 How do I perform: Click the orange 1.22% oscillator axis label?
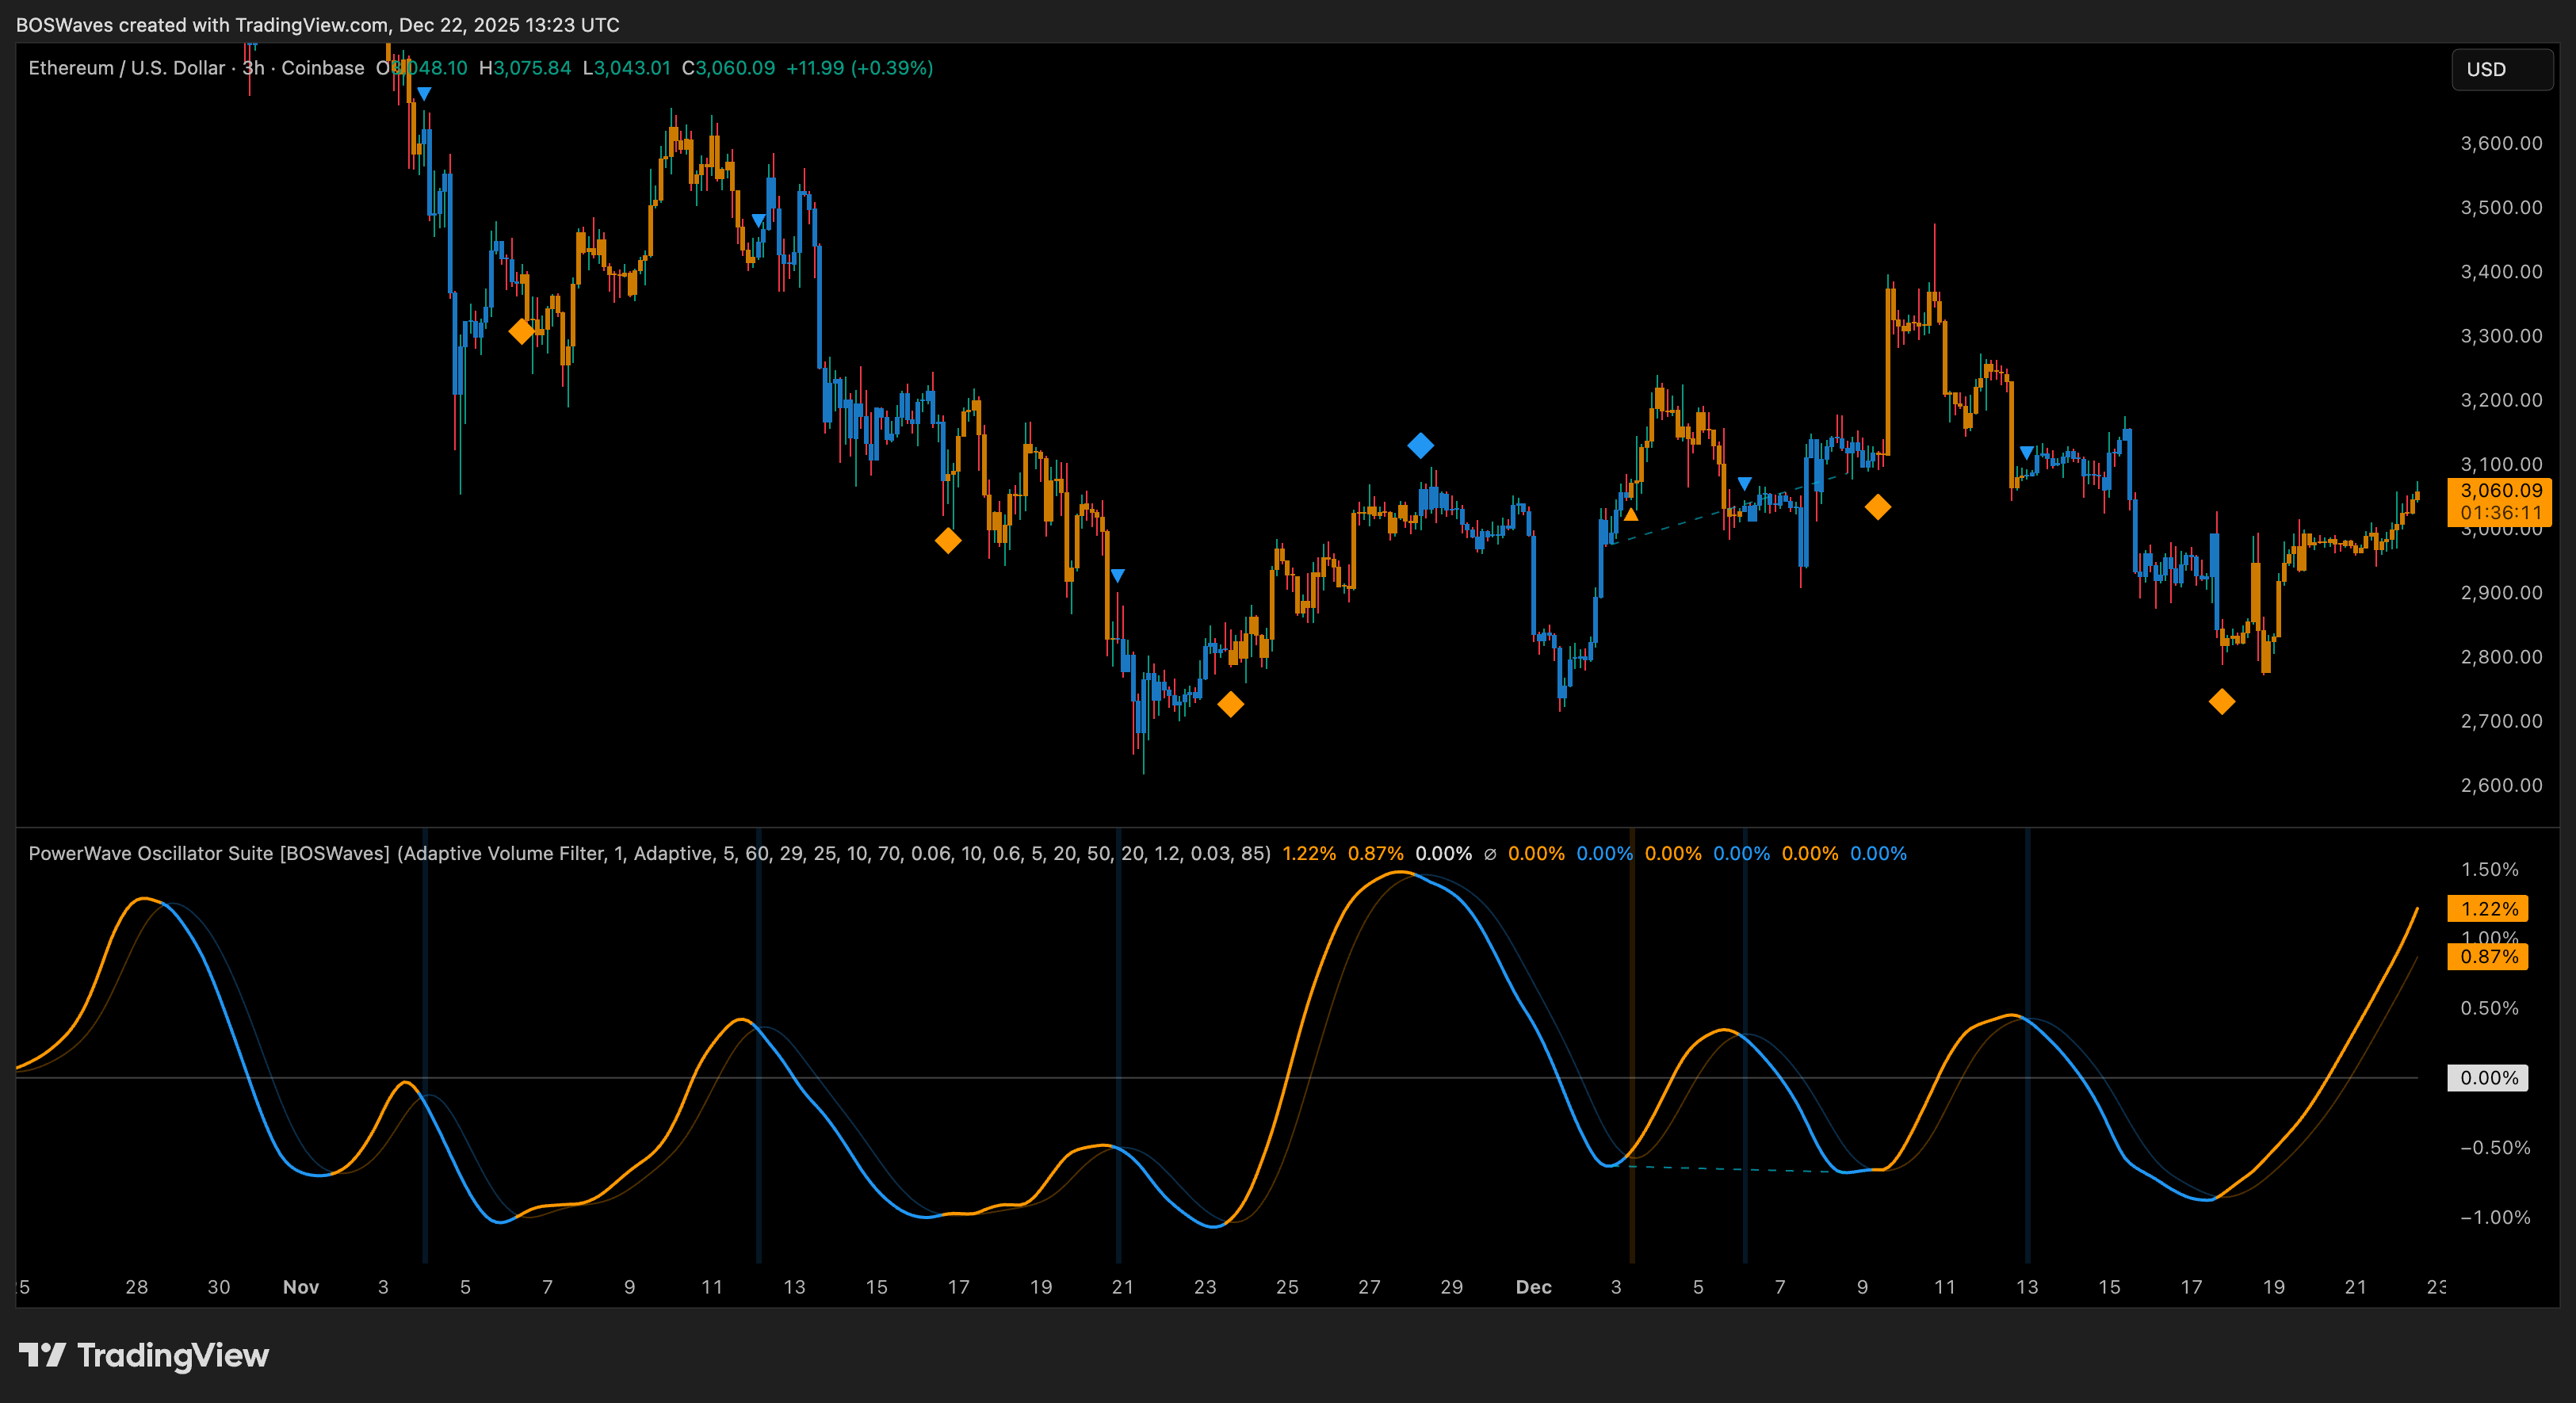click(x=2488, y=908)
